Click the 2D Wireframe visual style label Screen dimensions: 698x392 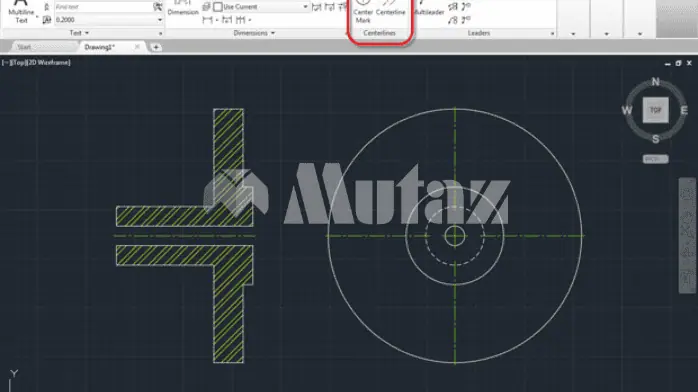pyautogui.click(x=49, y=63)
